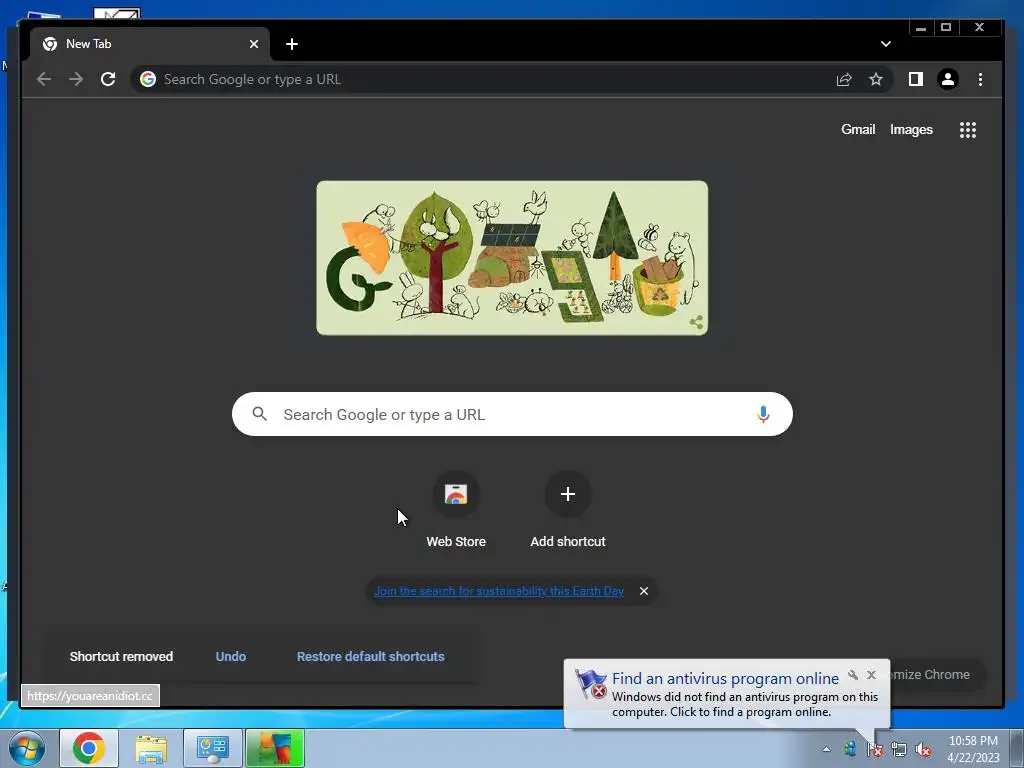The image size is (1024, 768).
Task: Click the search magnifier in search box
Action: coord(259,414)
